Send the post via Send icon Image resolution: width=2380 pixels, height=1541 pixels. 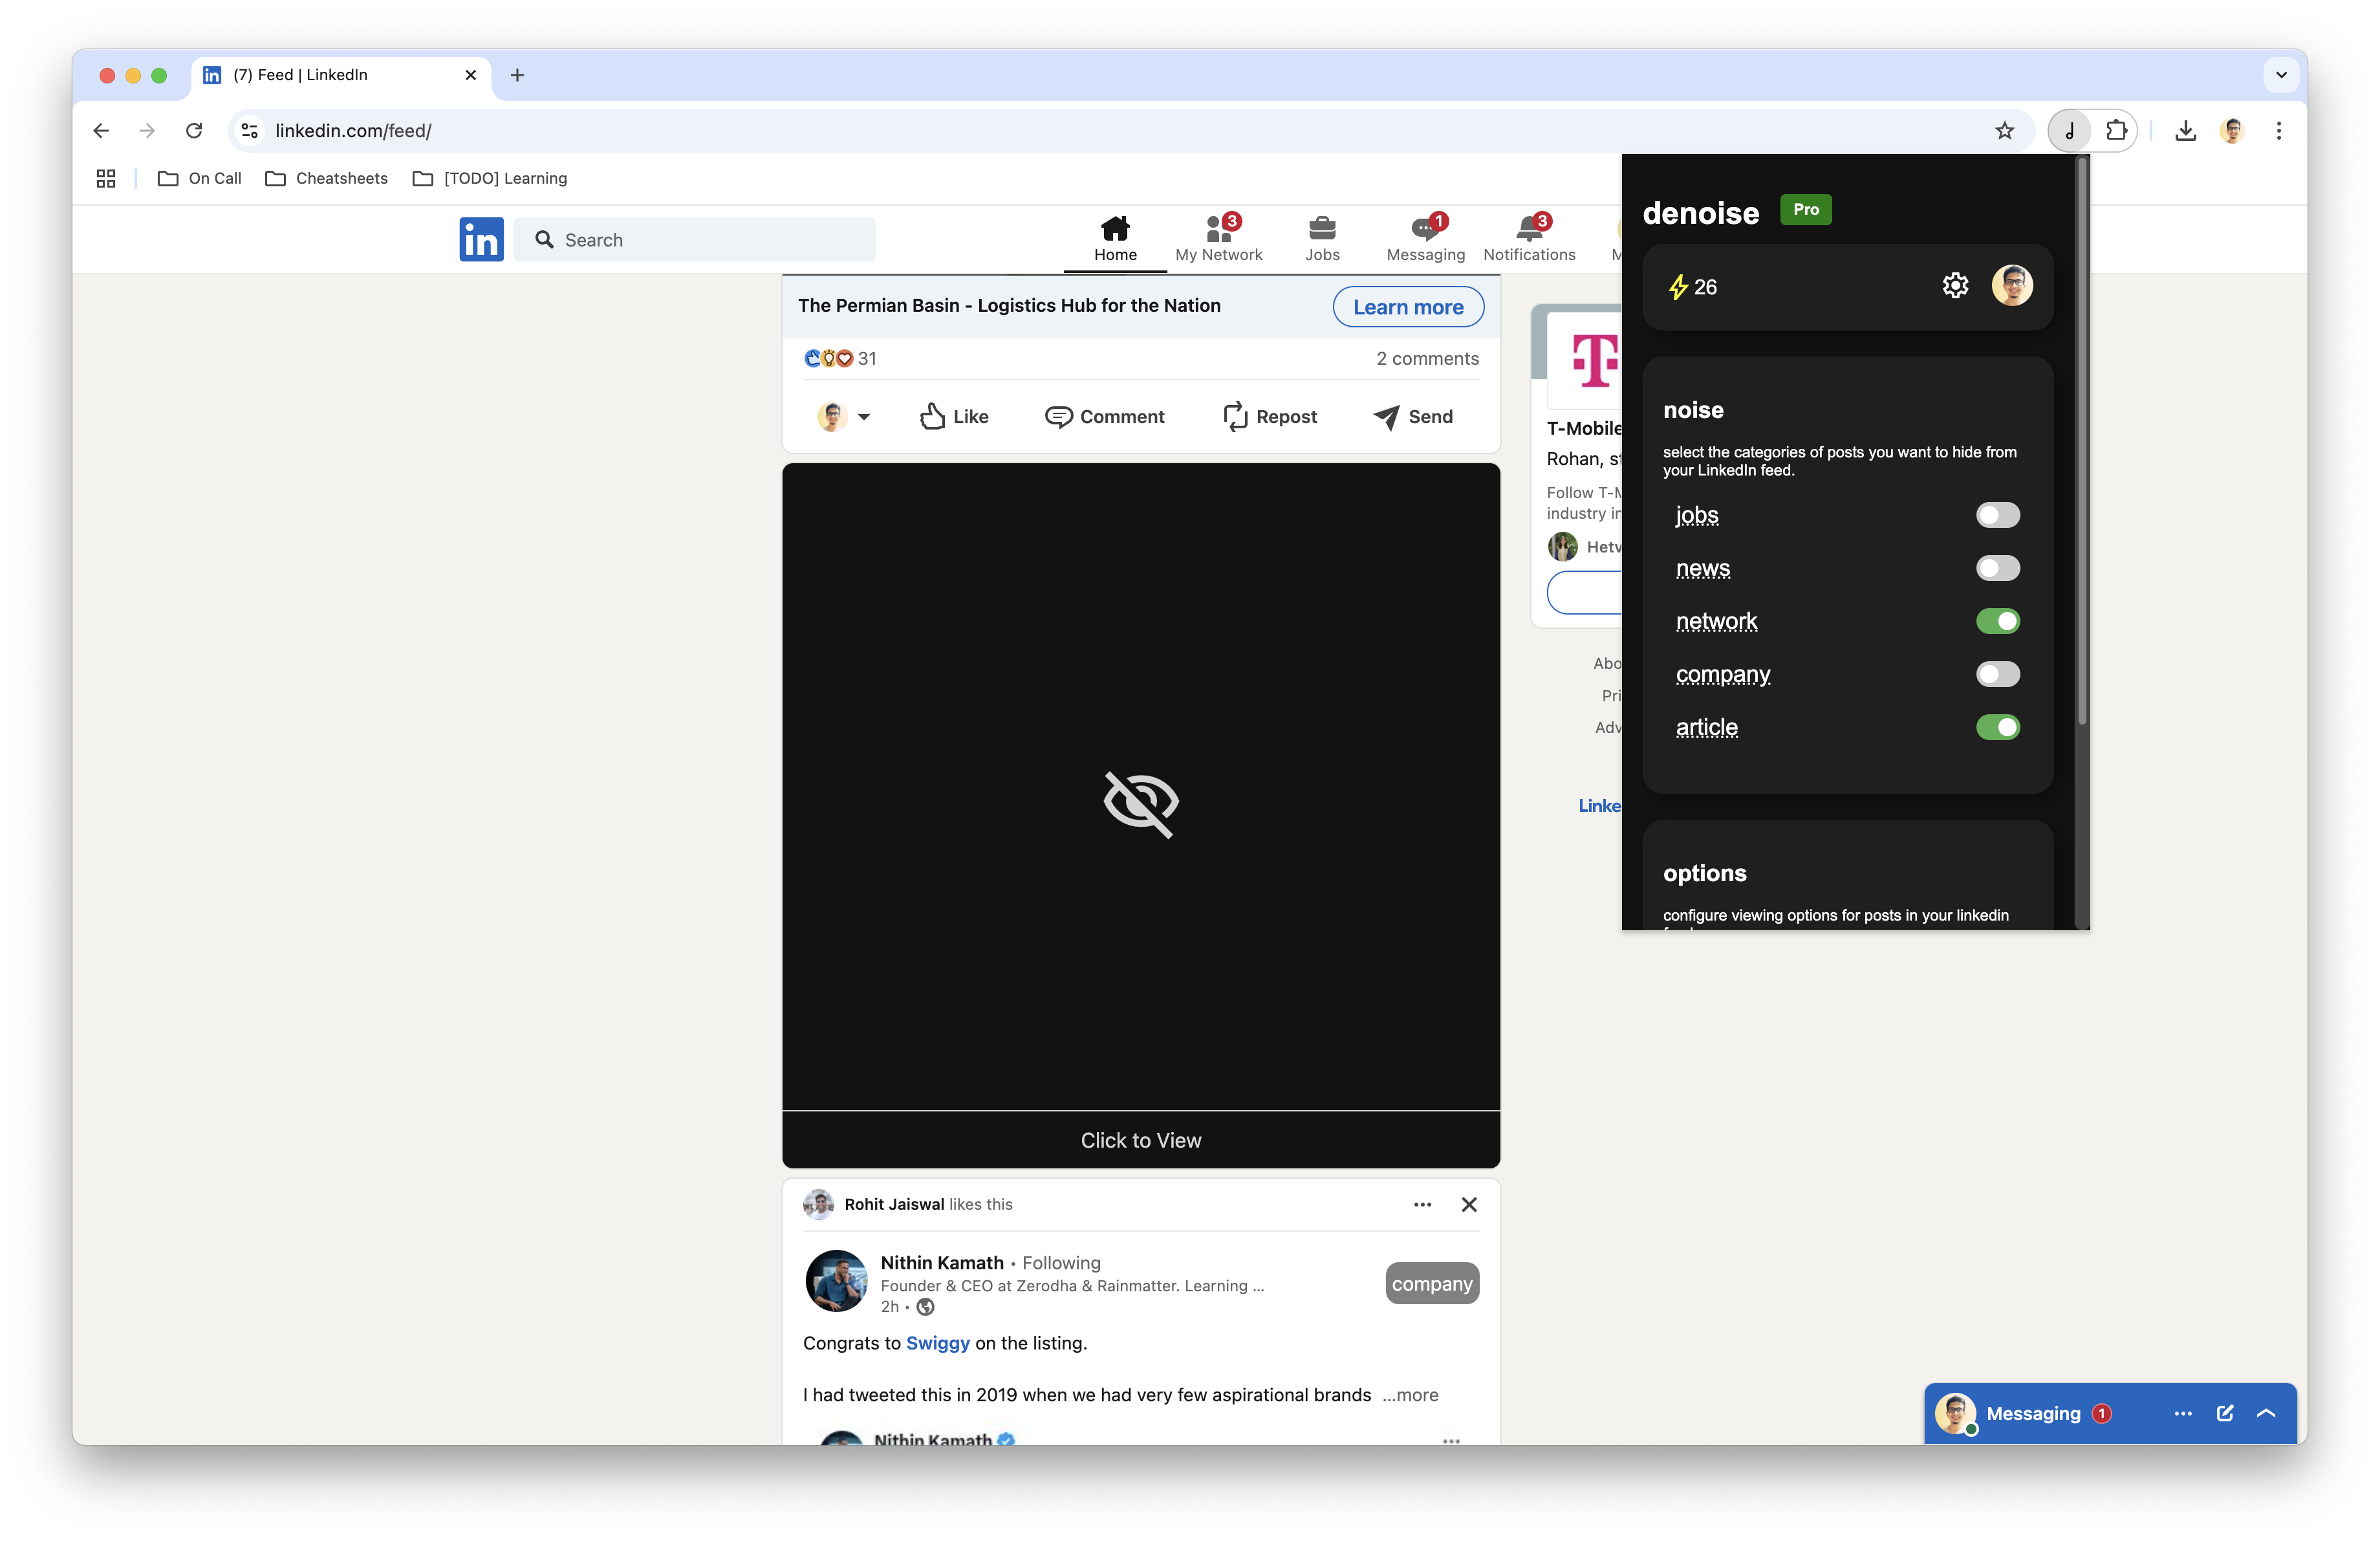pos(1386,416)
